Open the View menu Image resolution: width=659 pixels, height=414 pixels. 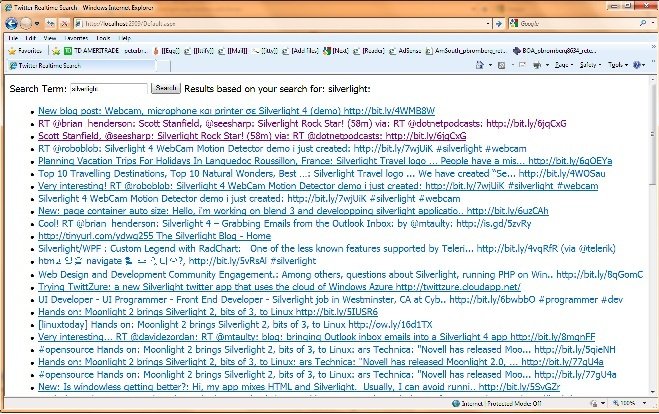coord(50,38)
